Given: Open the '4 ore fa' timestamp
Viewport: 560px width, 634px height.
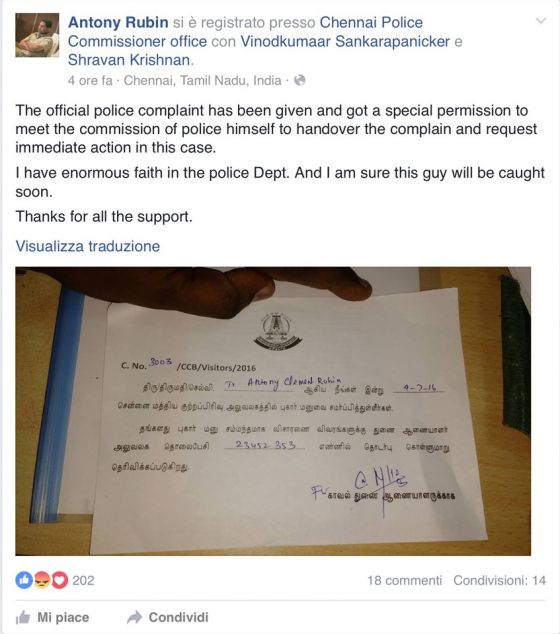Looking at the screenshot, I should click(x=90, y=80).
